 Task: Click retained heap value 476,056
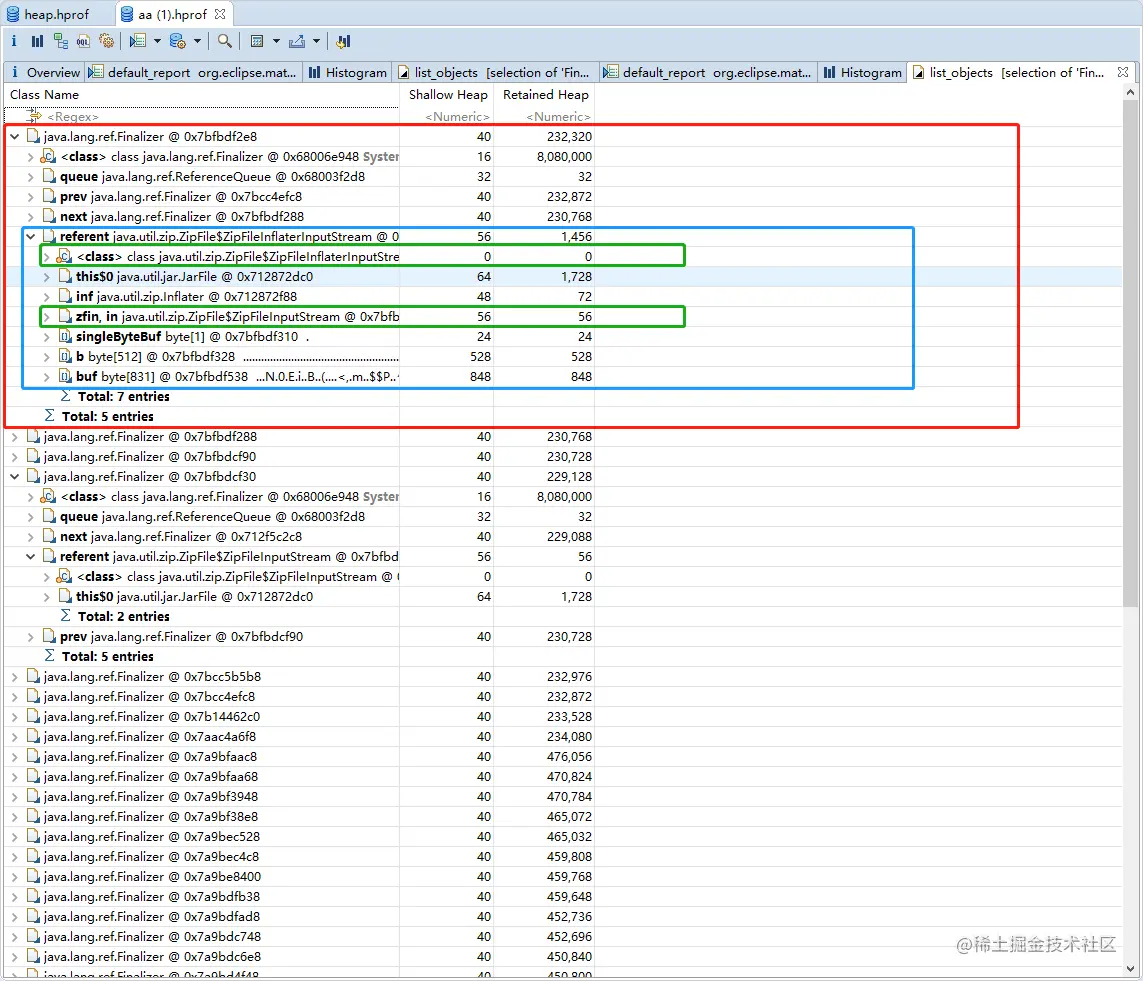[x=569, y=757]
